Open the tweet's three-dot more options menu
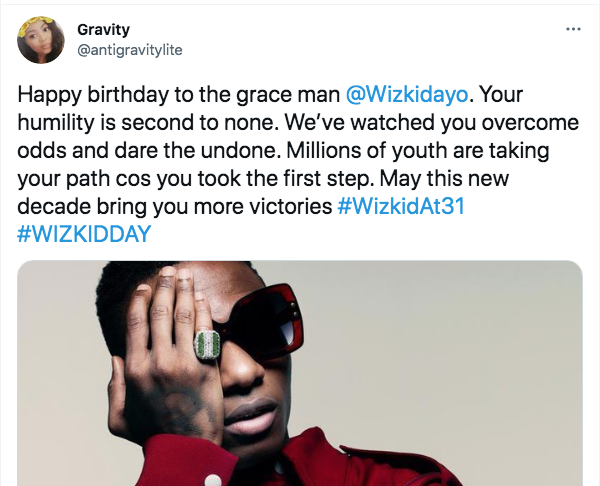 coord(573,29)
